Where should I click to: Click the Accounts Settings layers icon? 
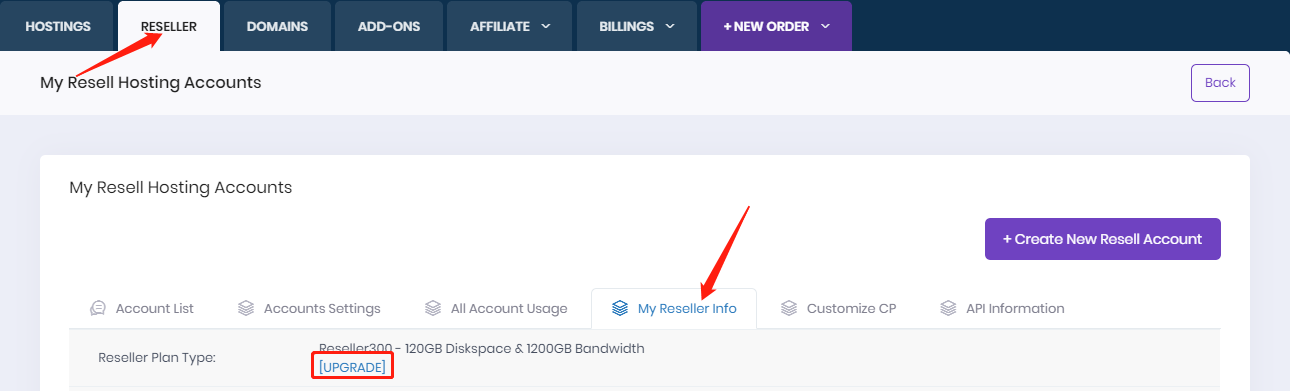[246, 308]
